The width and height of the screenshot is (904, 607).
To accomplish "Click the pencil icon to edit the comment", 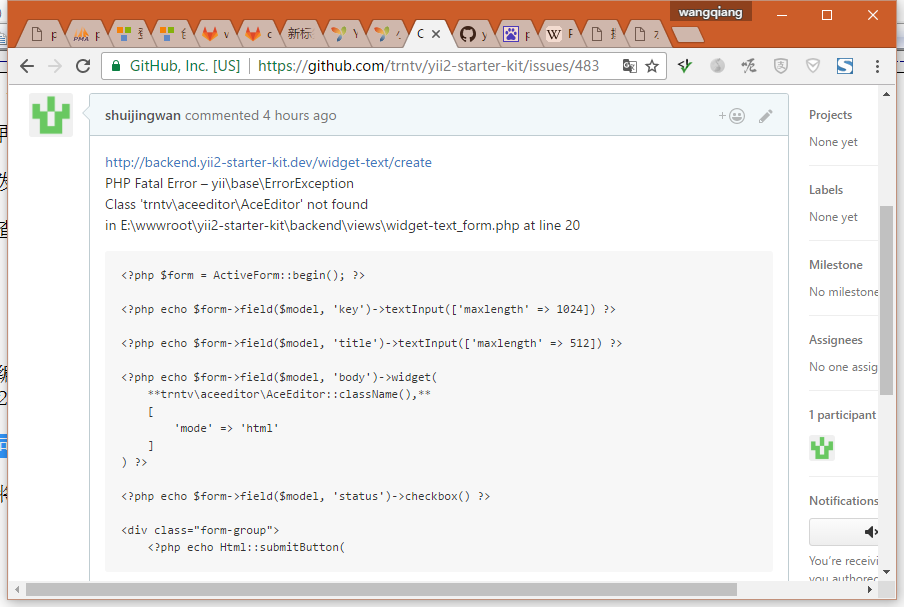I will pyautogui.click(x=766, y=116).
